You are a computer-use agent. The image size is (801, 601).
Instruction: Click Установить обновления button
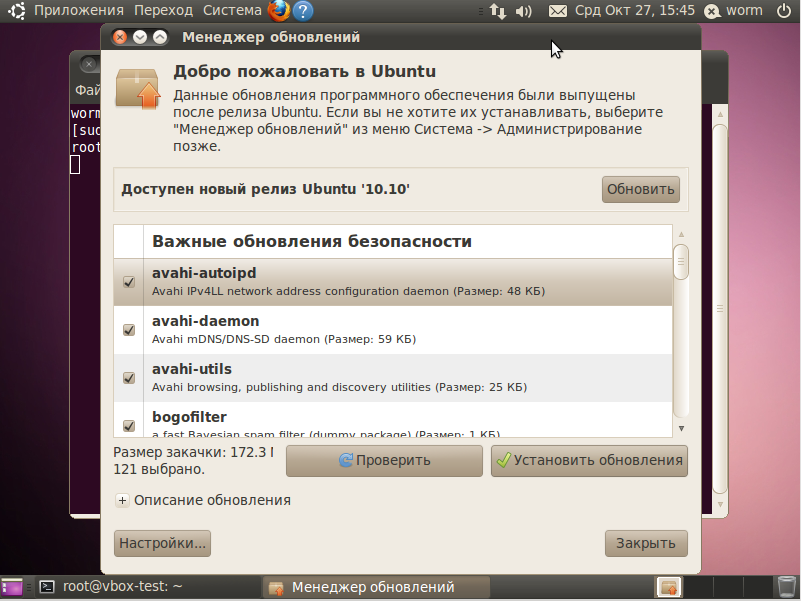point(589,460)
